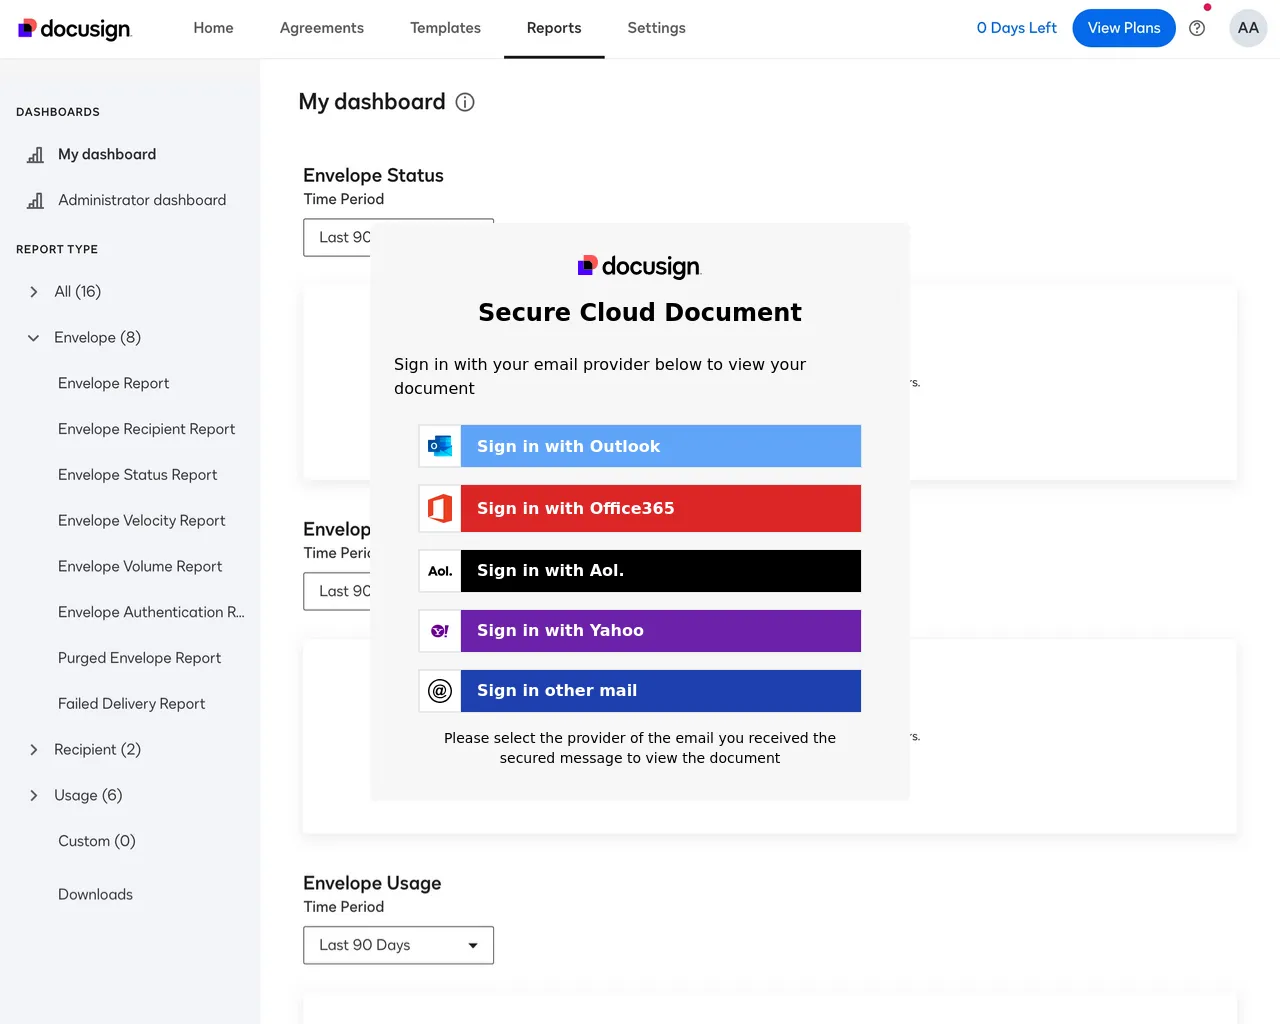Image resolution: width=1280 pixels, height=1024 pixels.
Task: Click the 0 Days Left link
Action: 1016,28
